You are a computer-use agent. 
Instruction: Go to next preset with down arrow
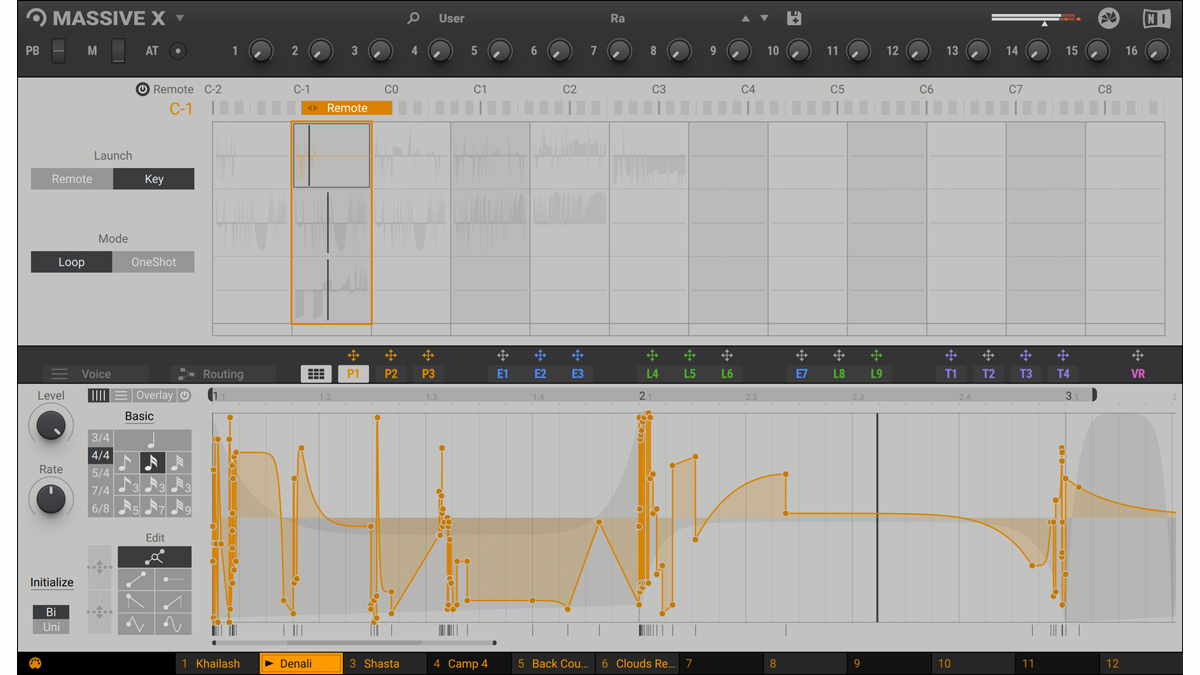765,18
